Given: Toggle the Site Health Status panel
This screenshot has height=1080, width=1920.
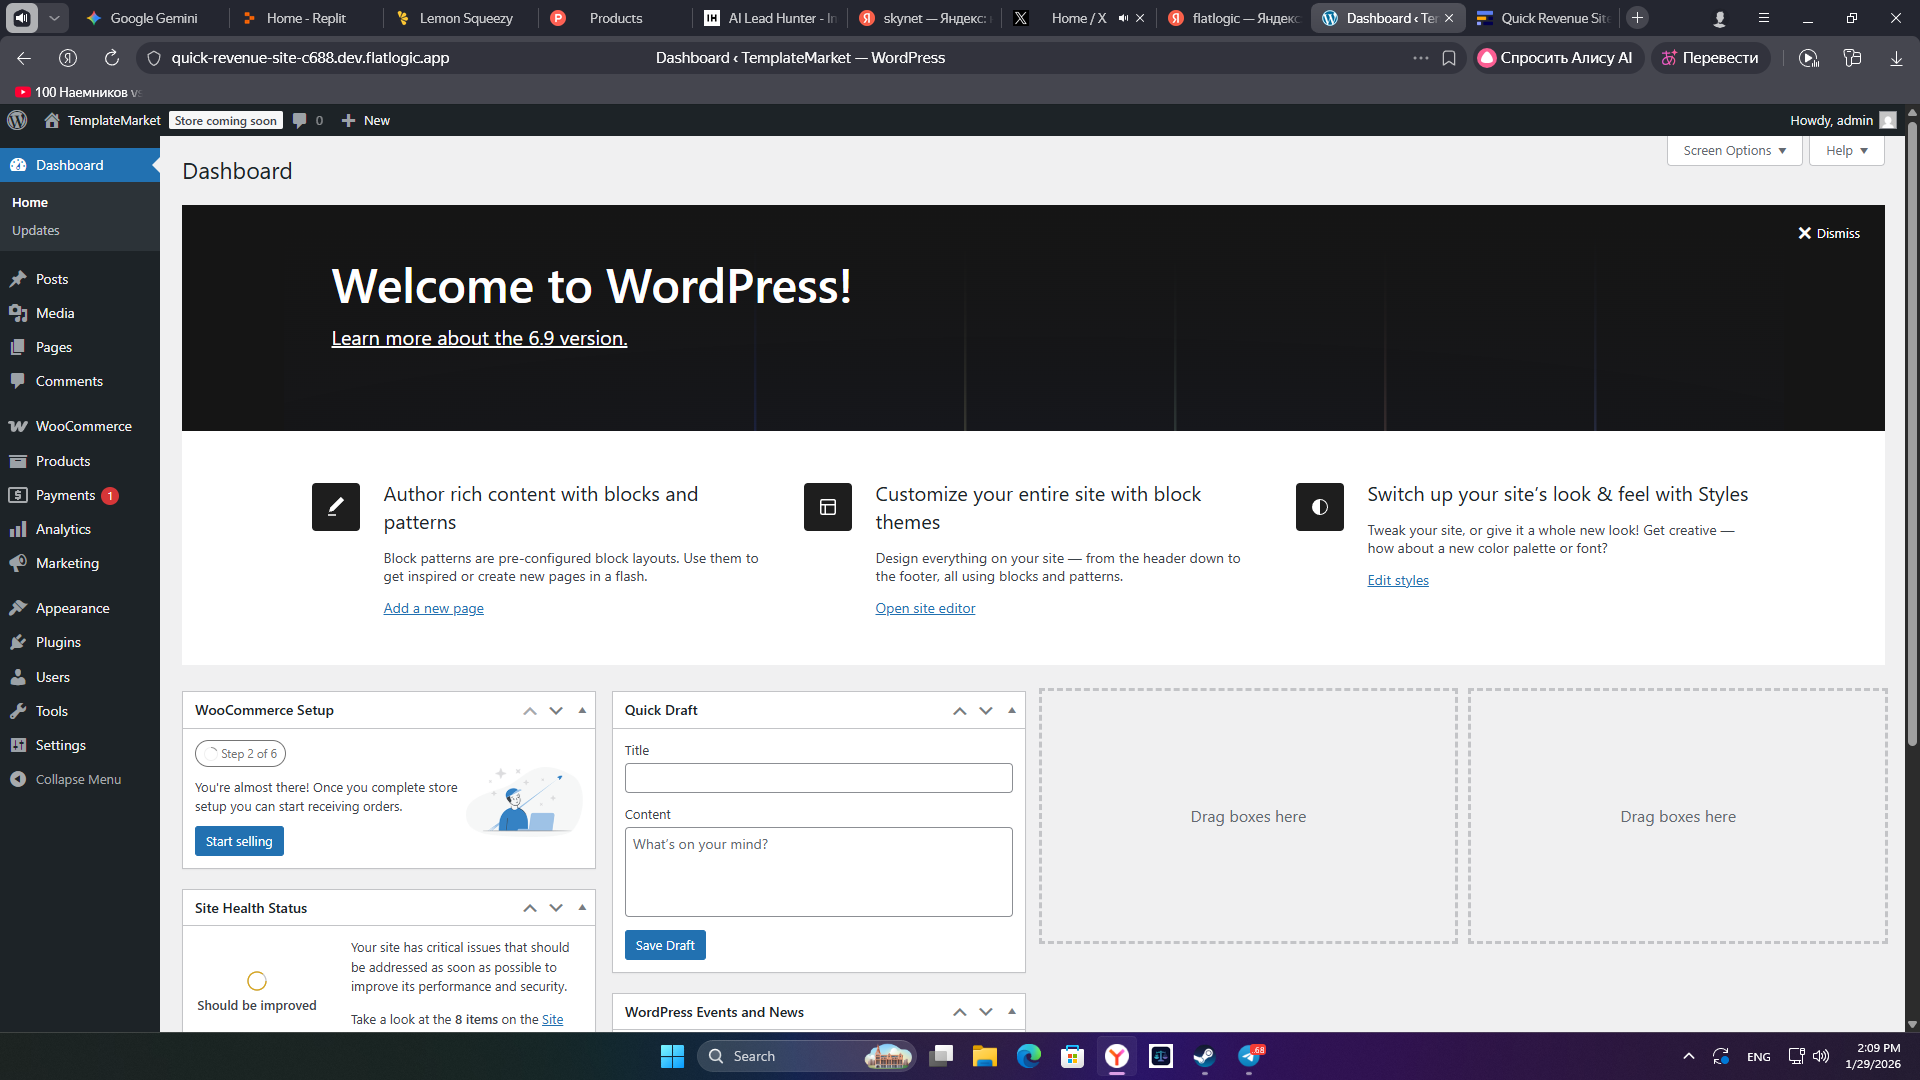Looking at the screenshot, I should click(x=582, y=908).
